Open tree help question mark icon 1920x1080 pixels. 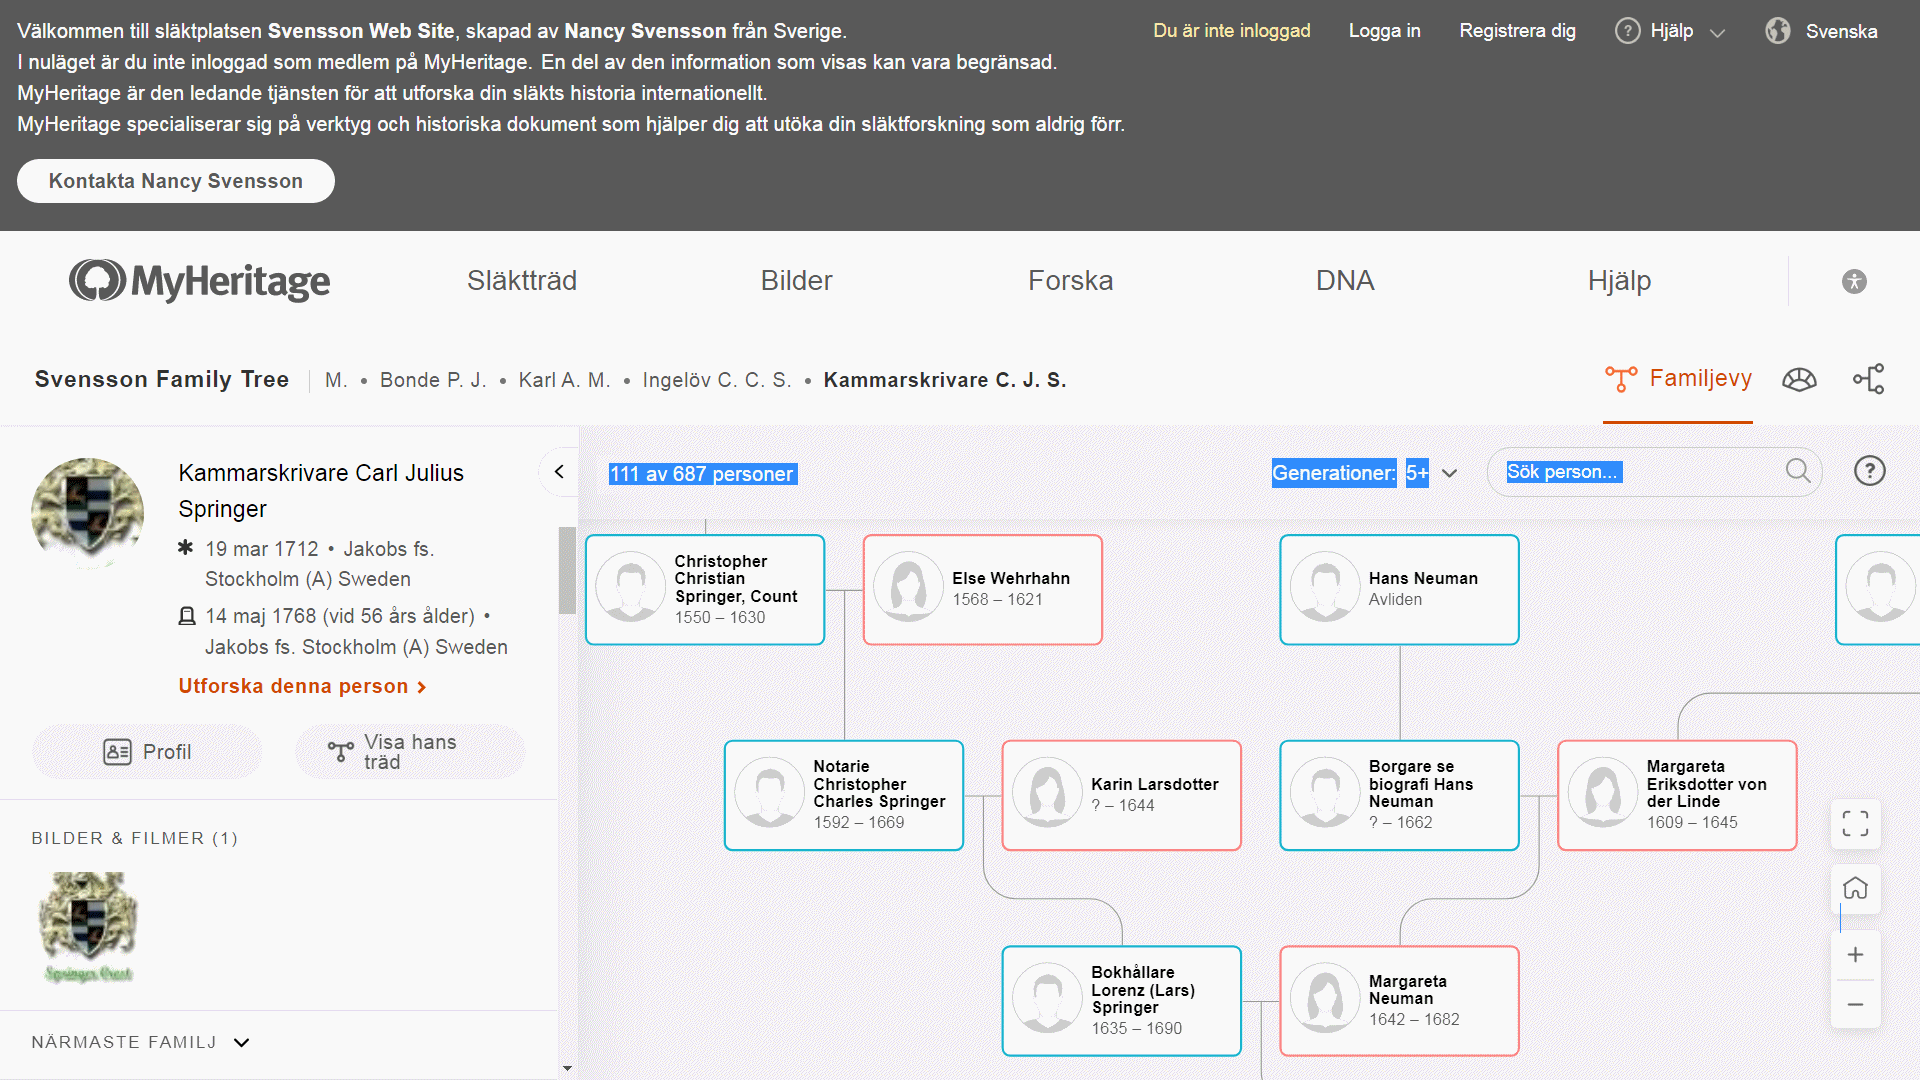click(1869, 471)
